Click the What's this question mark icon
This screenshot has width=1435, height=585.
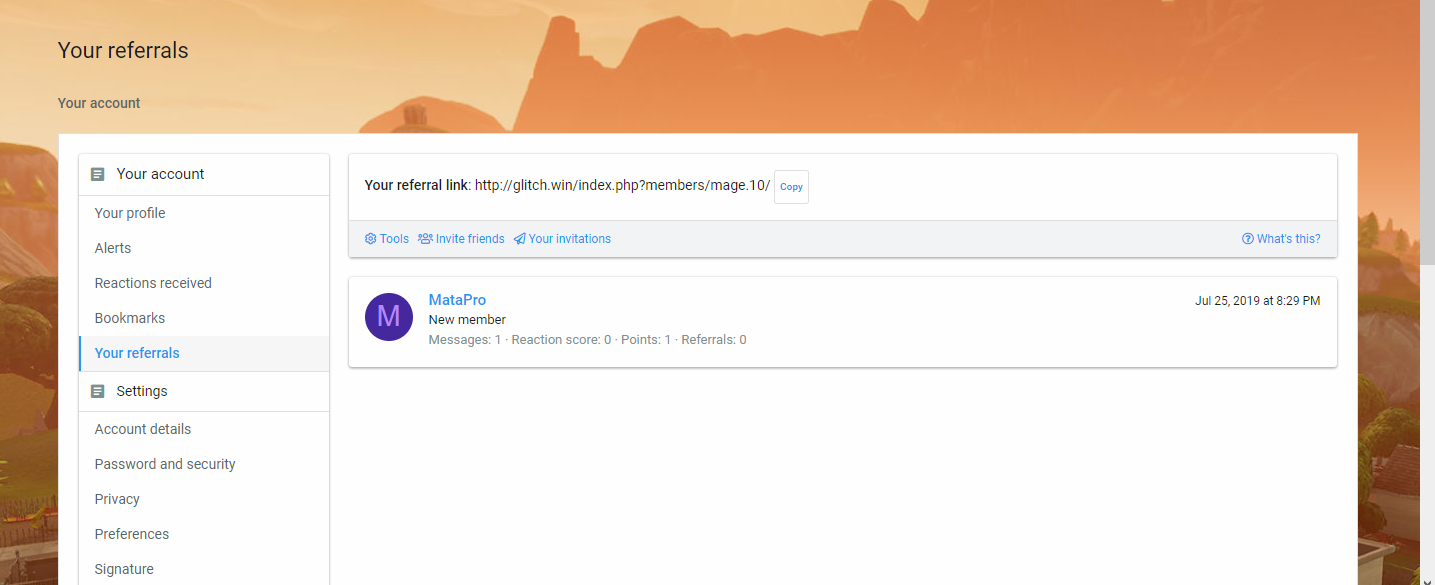(1248, 239)
